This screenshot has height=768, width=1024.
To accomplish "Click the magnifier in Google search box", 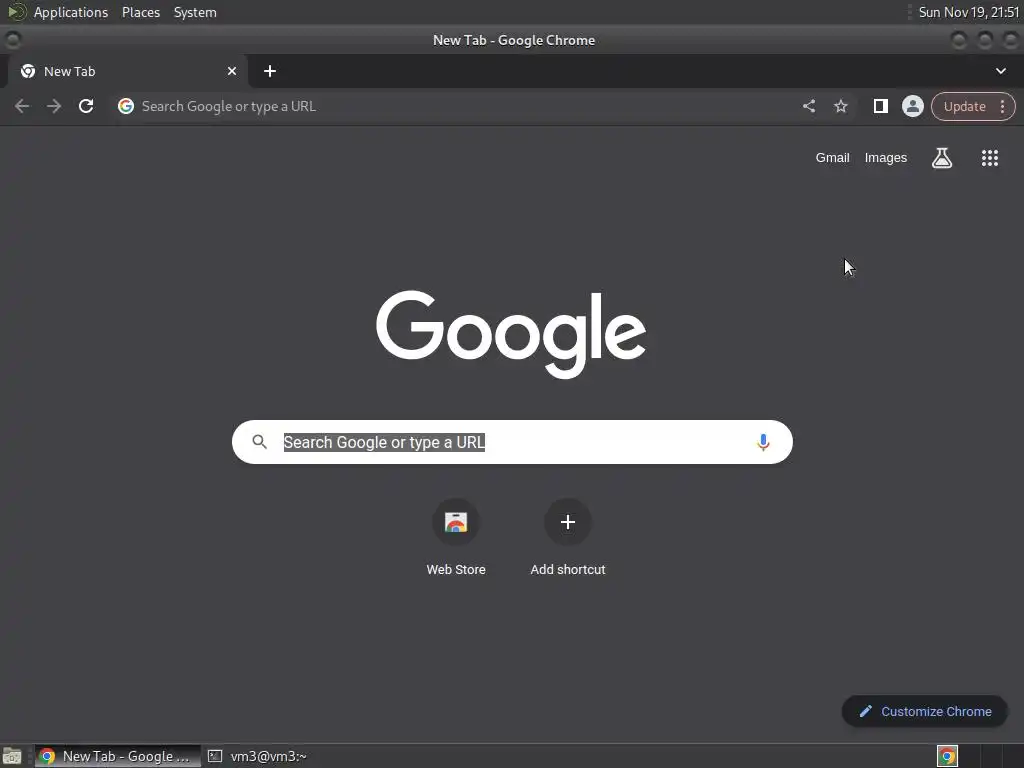I will (260, 442).
